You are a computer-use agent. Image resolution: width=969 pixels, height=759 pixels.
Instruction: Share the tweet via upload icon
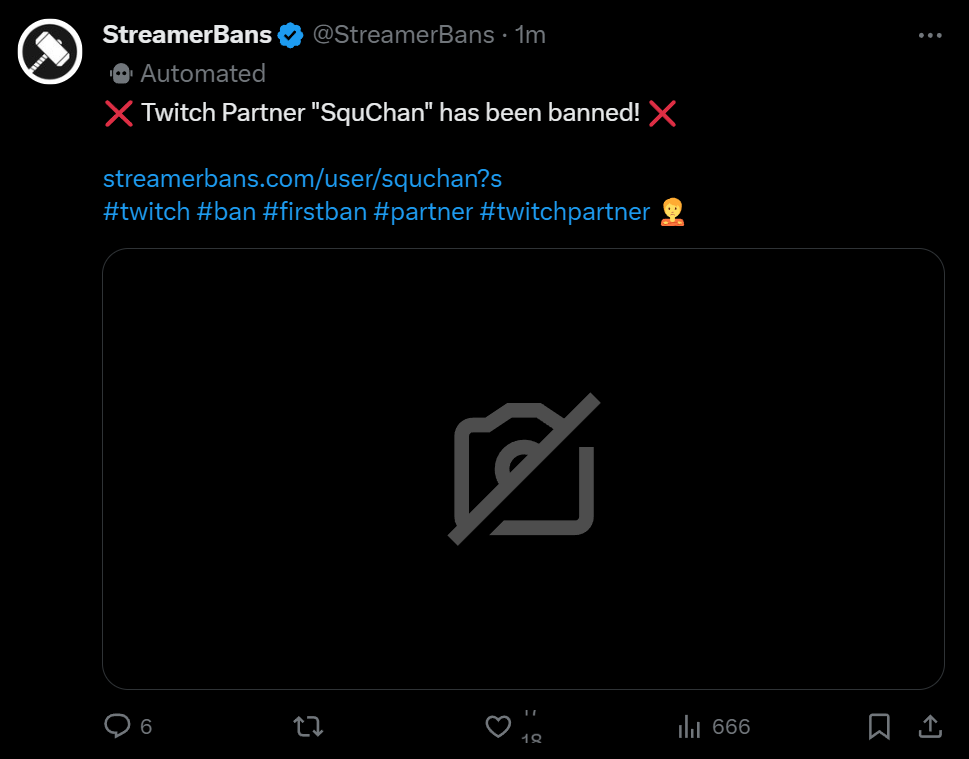coord(930,726)
